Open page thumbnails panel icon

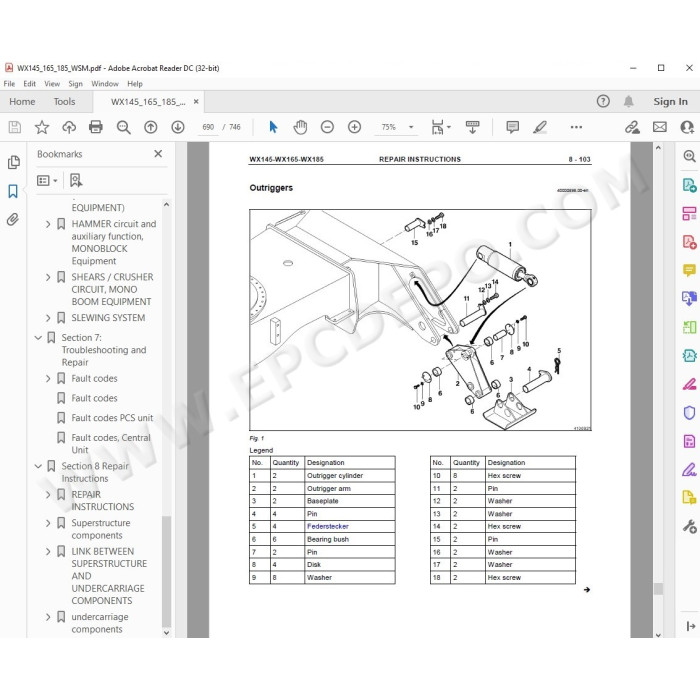(x=13, y=162)
